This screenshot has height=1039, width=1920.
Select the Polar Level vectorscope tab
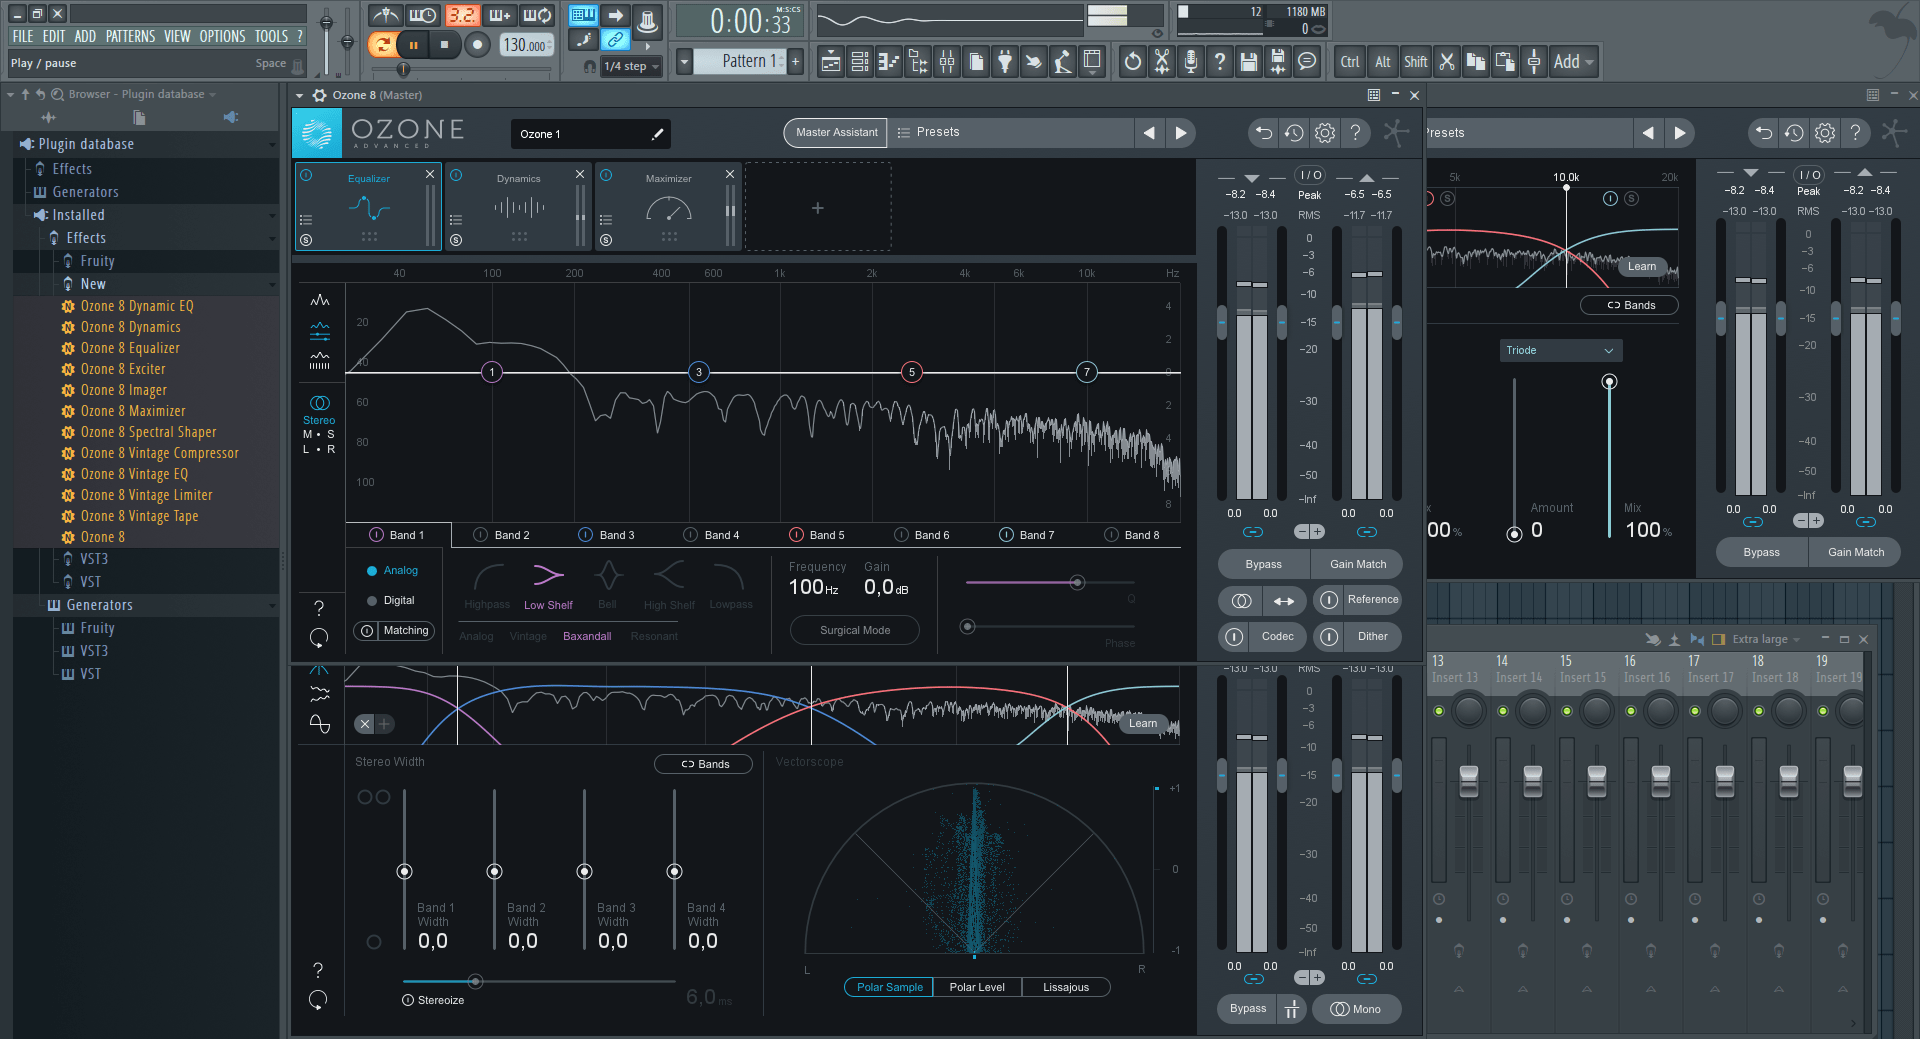(x=977, y=987)
